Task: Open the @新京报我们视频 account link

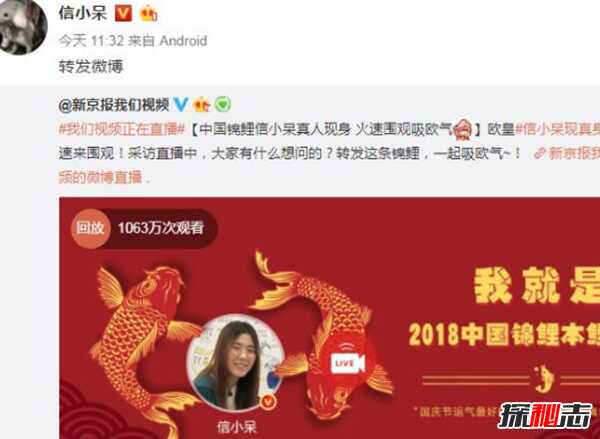Action: point(114,104)
